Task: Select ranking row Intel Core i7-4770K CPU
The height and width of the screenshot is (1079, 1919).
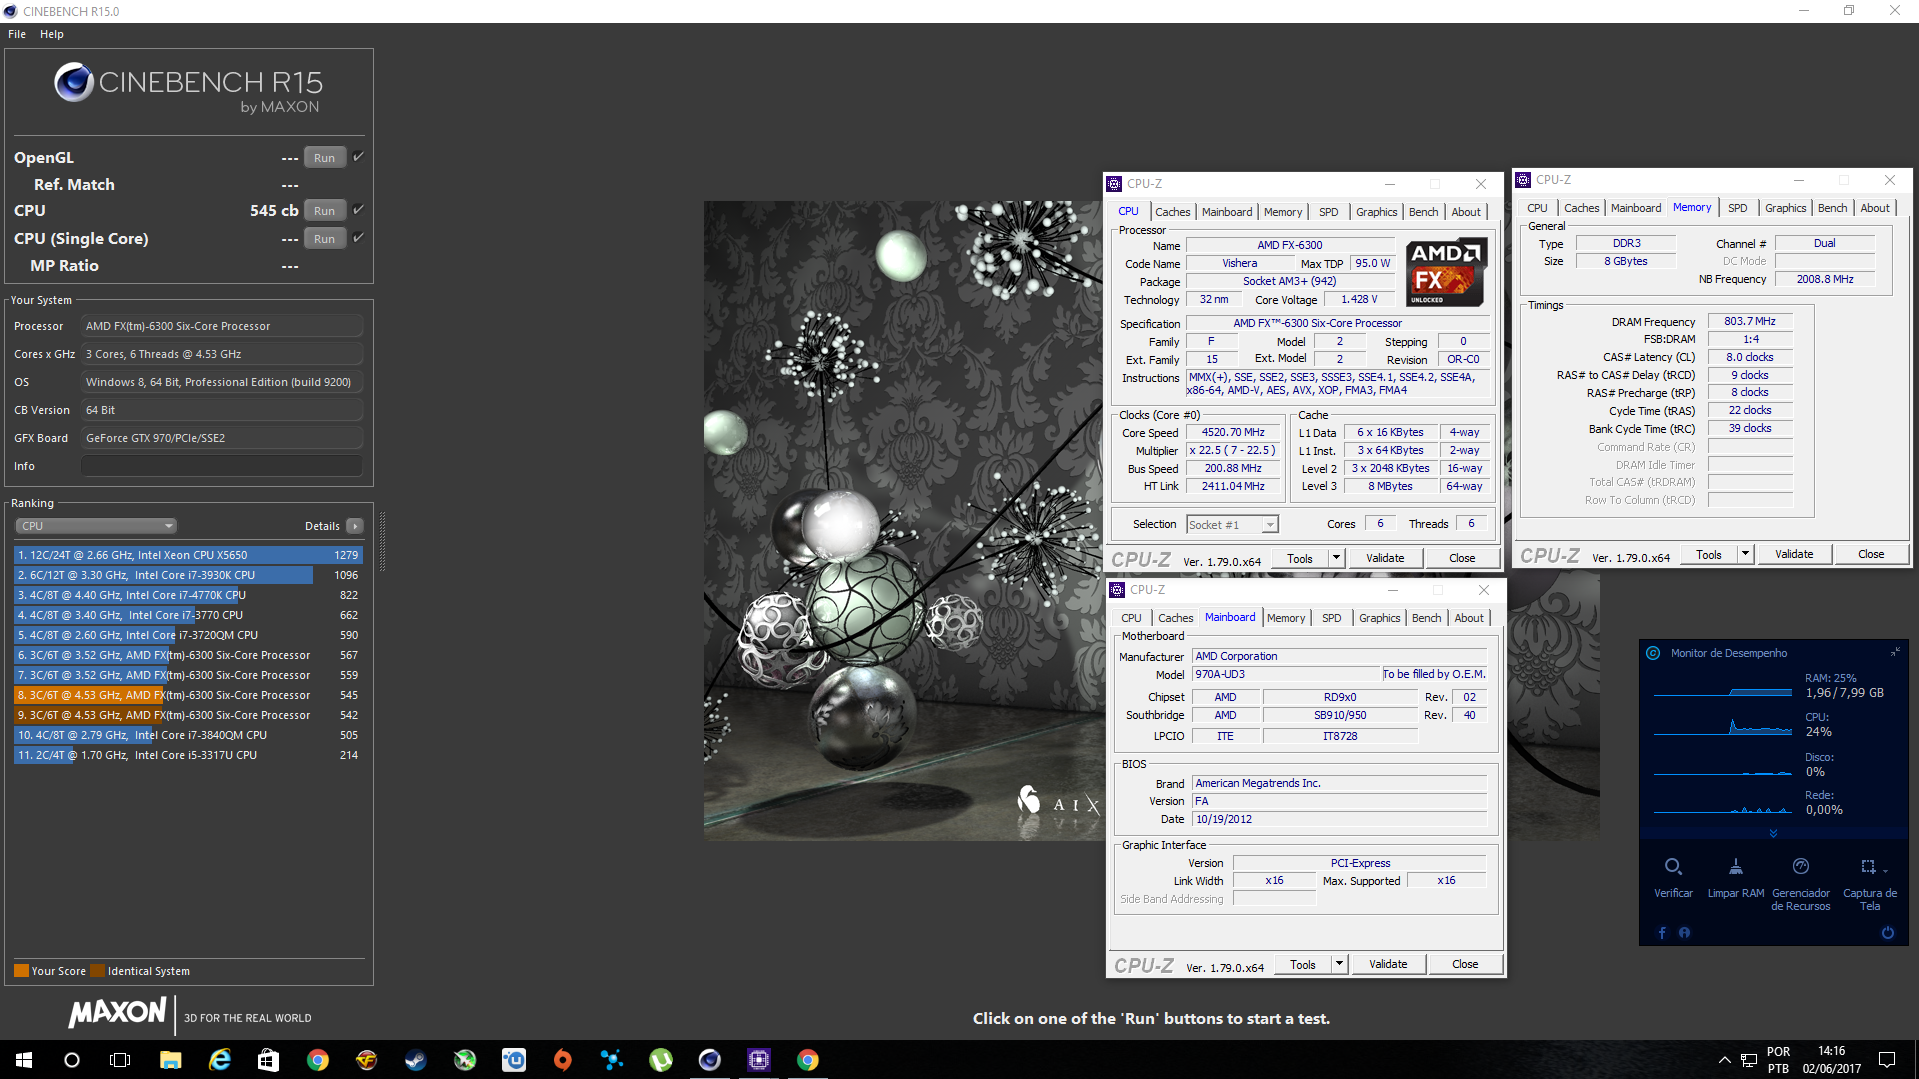Action: point(188,595)
